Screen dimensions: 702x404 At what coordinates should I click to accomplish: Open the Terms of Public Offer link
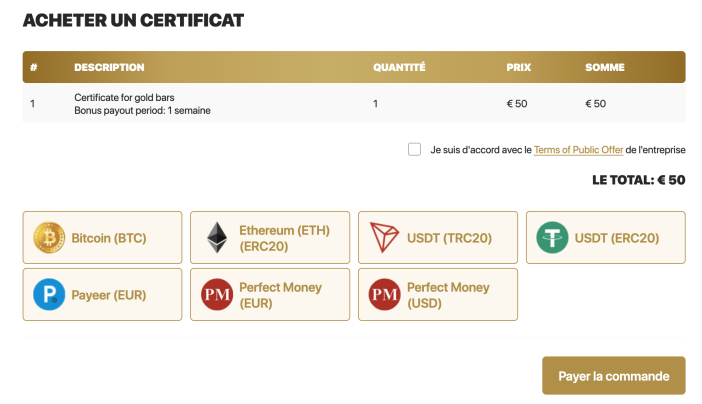click(x=578, y=150)
